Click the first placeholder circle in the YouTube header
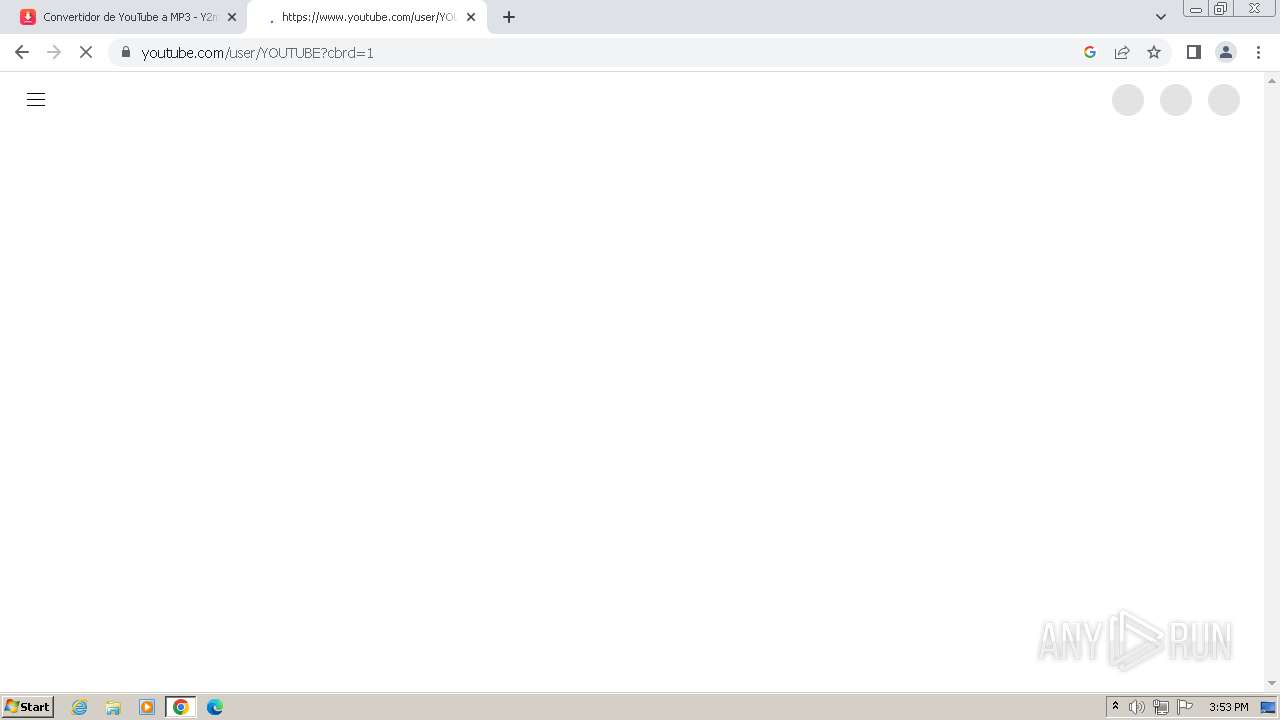Screen dimensions: 1280x720 click(x=1128, y=100)
